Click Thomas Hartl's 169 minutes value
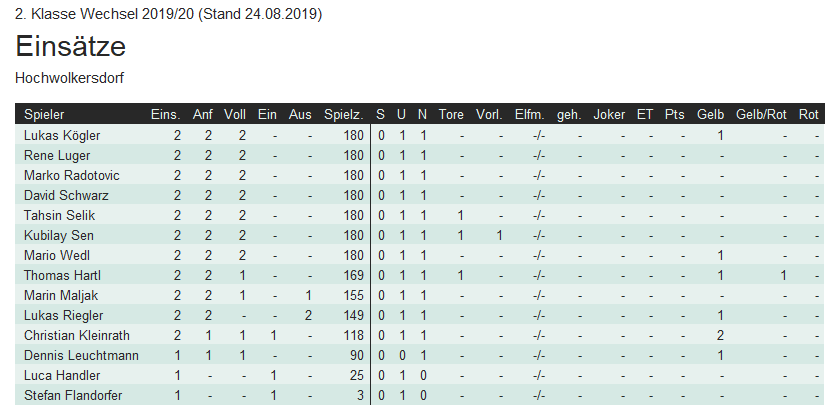 click(353, 276)
